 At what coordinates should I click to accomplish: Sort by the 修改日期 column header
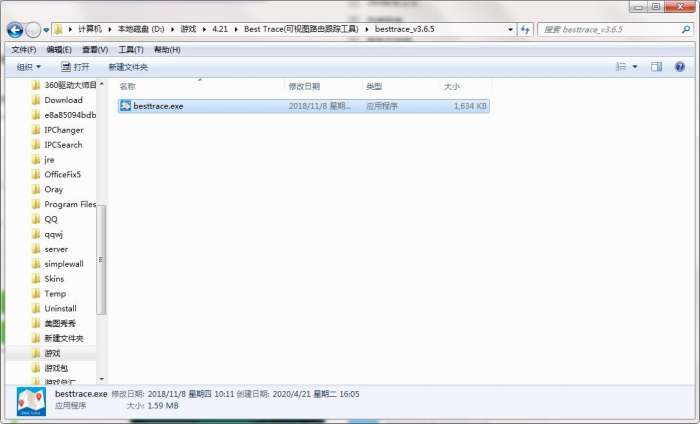(304, 87)
